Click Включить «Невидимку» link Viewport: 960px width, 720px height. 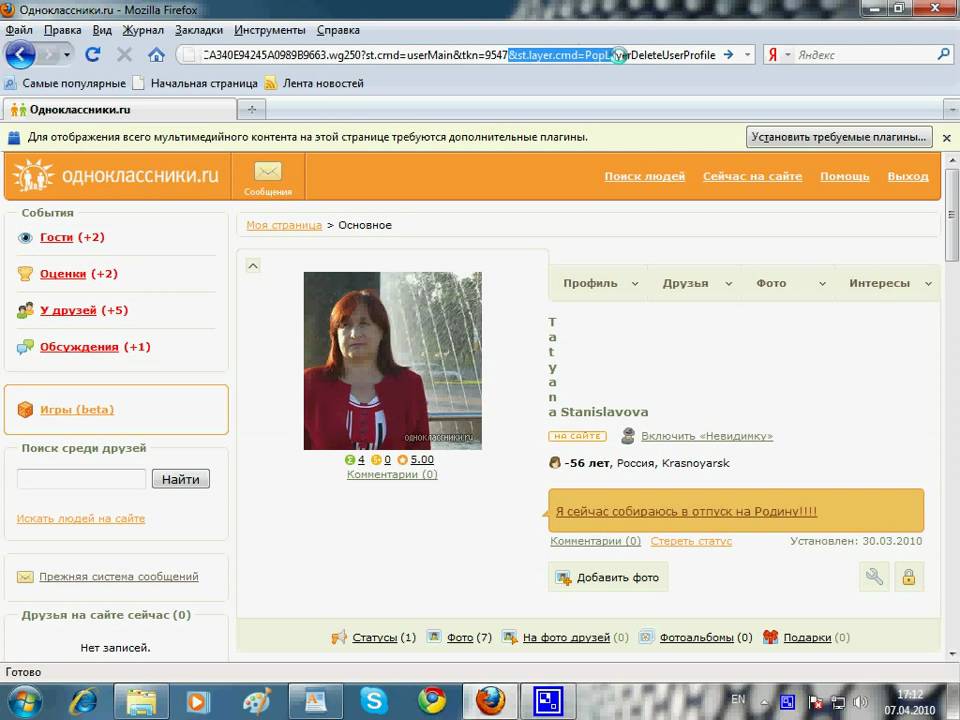pyautogui.click(x=707, y=436)
